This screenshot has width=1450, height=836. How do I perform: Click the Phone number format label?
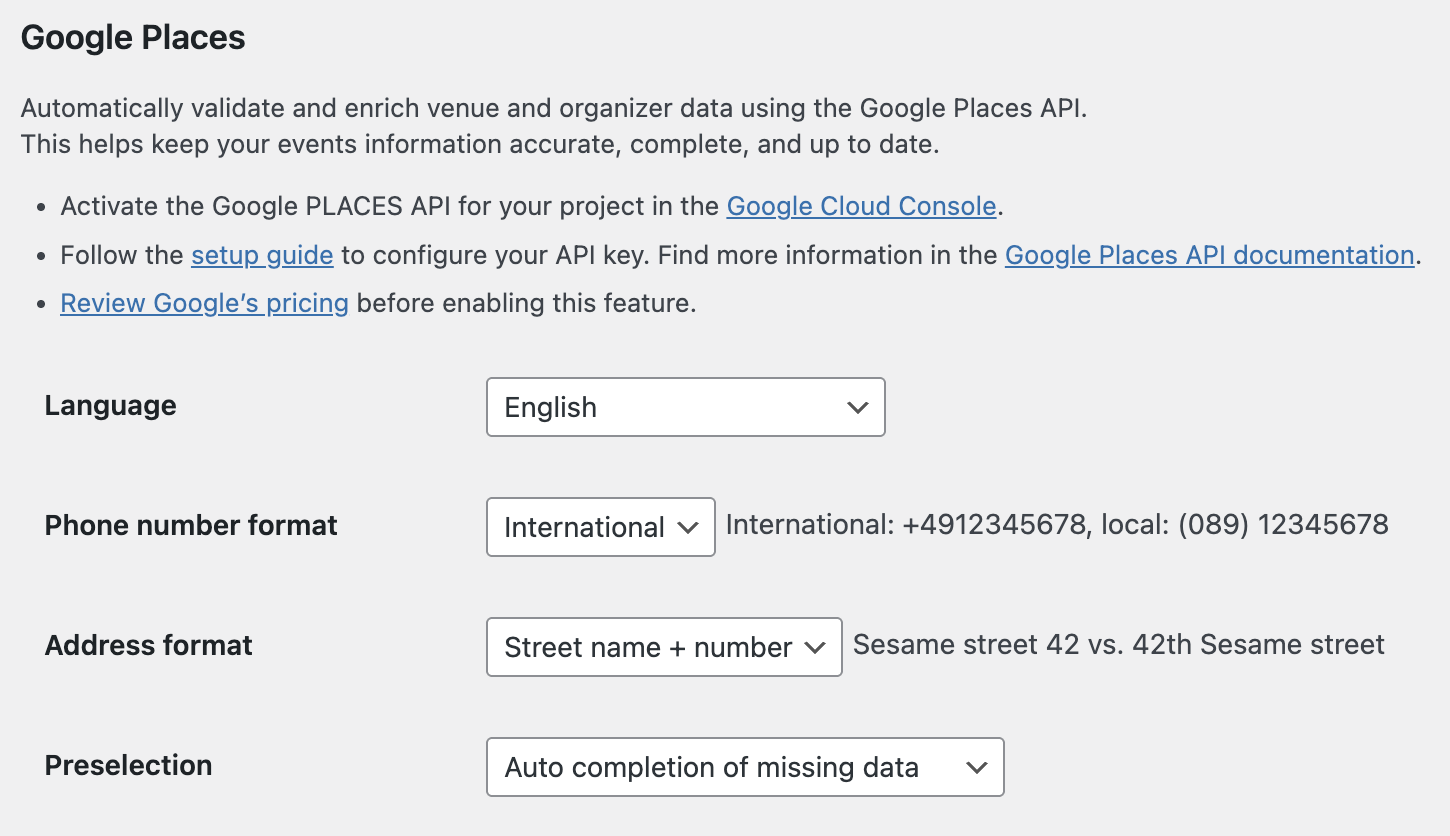point(190,525)
